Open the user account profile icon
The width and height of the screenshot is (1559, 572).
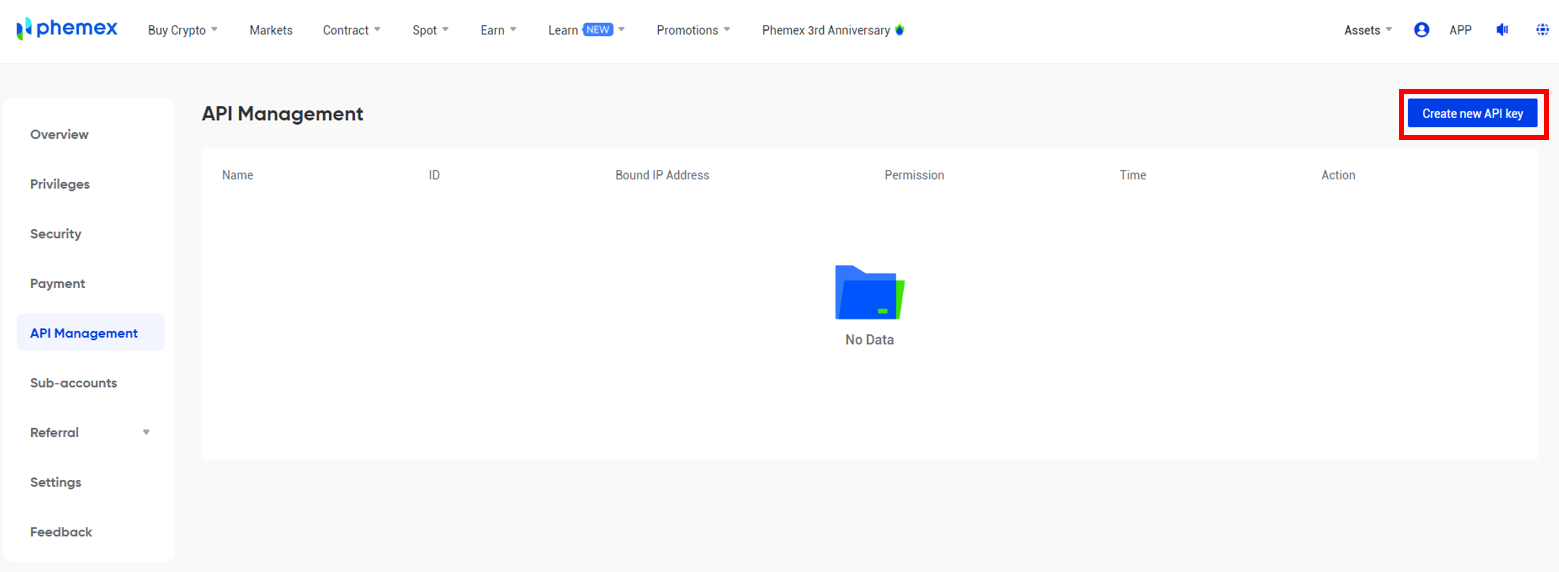[1421, 30]
